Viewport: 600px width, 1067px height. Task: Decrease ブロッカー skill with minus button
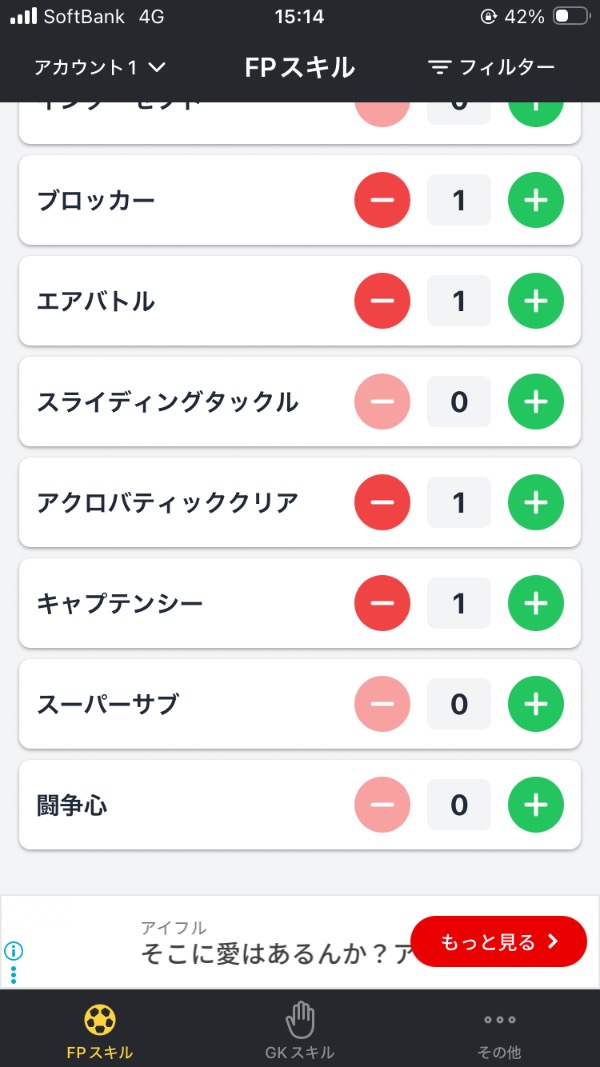[382, 200]
